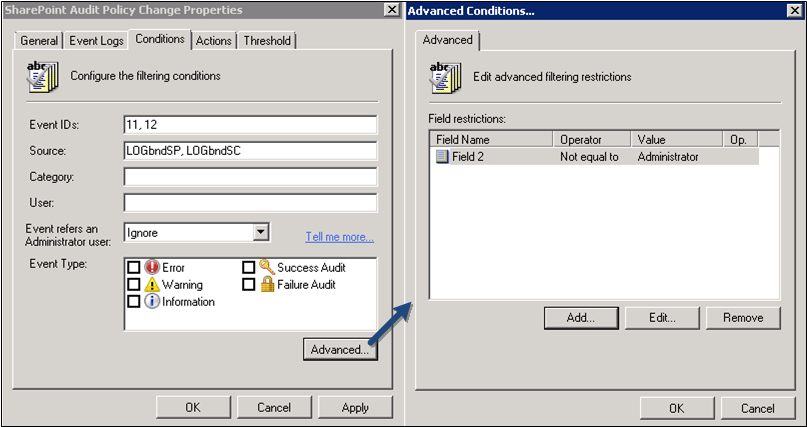Viewport: 807px width, 427px height.
Task: Open the Event Logs tab
Action: (x=96, y=41)
